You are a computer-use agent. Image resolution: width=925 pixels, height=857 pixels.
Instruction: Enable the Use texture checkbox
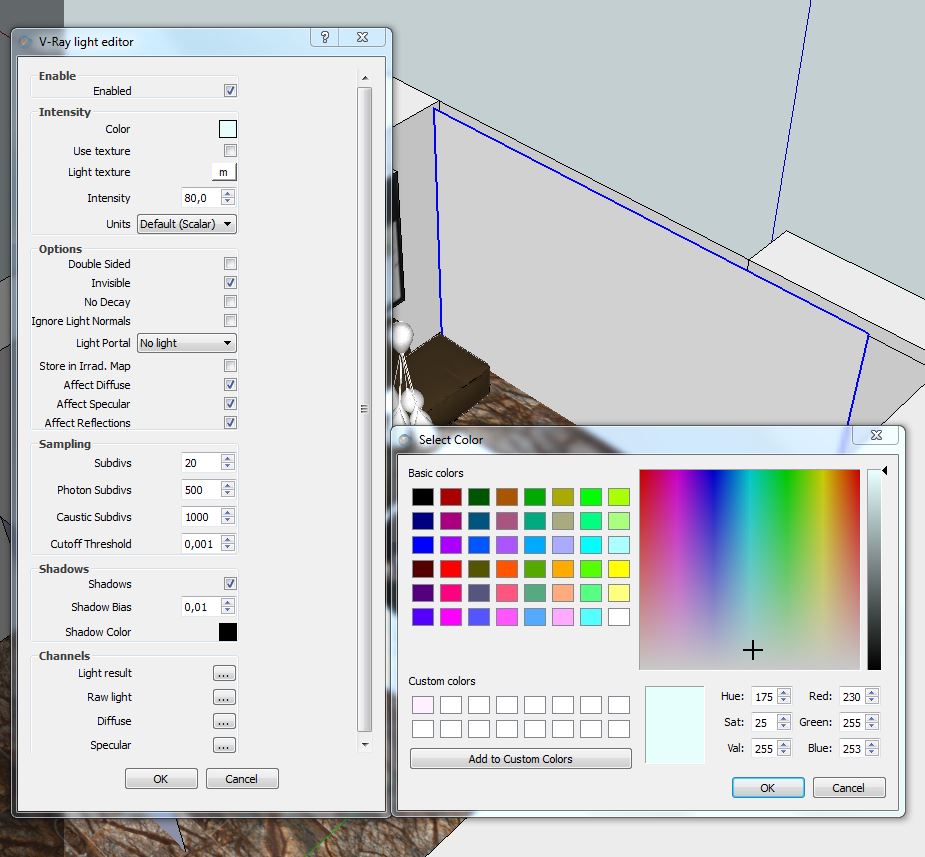[230, 150]
